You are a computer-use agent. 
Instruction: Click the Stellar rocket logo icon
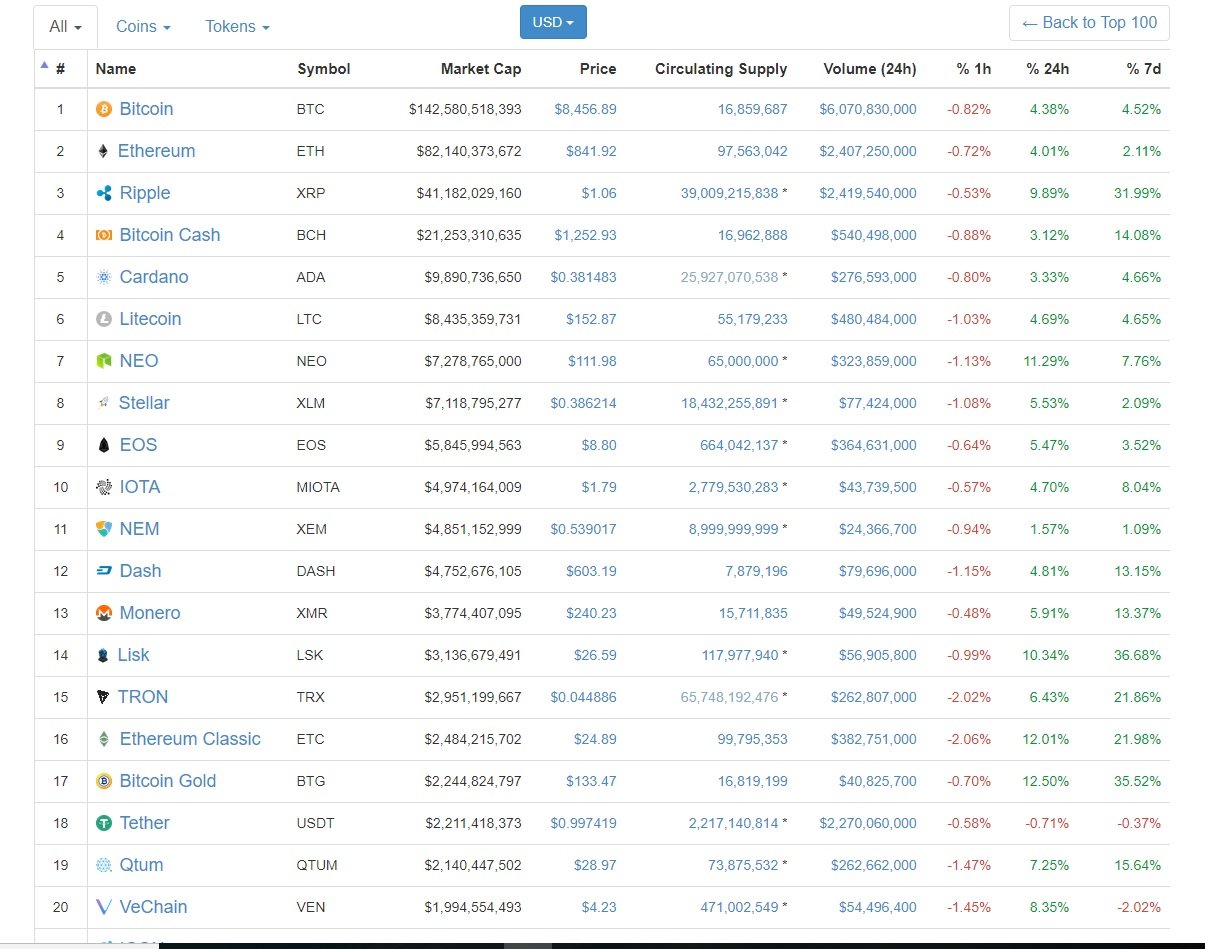click(x=103, y=403)
